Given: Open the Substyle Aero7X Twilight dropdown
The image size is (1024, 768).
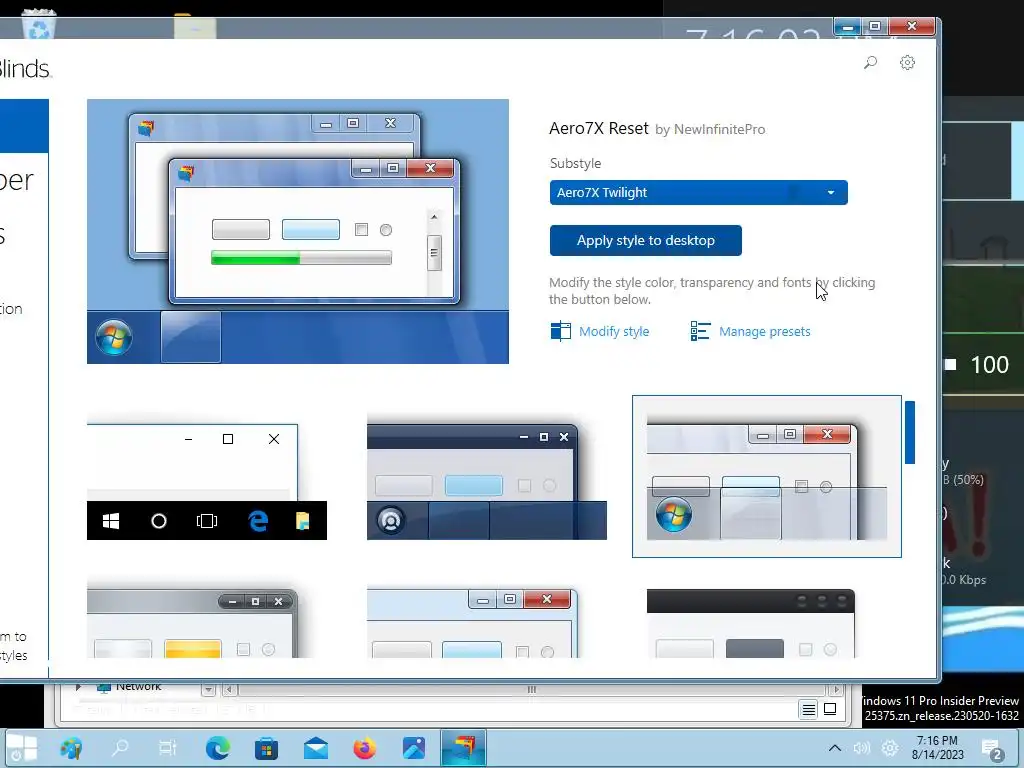Looking at the screenshot, I should point(698,193).
